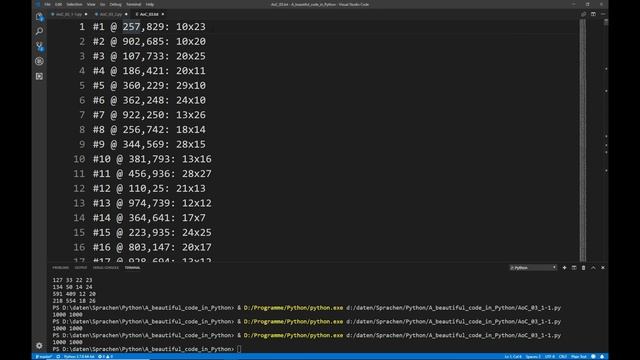Maximize the panel with chevron up
Viewport: 640px width, 360px height.
click(x=593, y=267)
